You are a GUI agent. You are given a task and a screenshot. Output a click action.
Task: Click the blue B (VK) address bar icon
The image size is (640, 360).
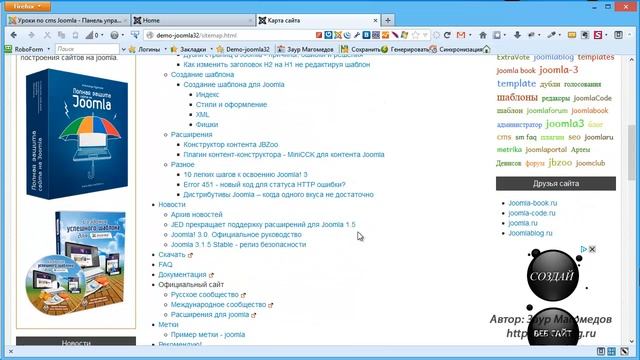pyautogui.click(x=366, y=35)
